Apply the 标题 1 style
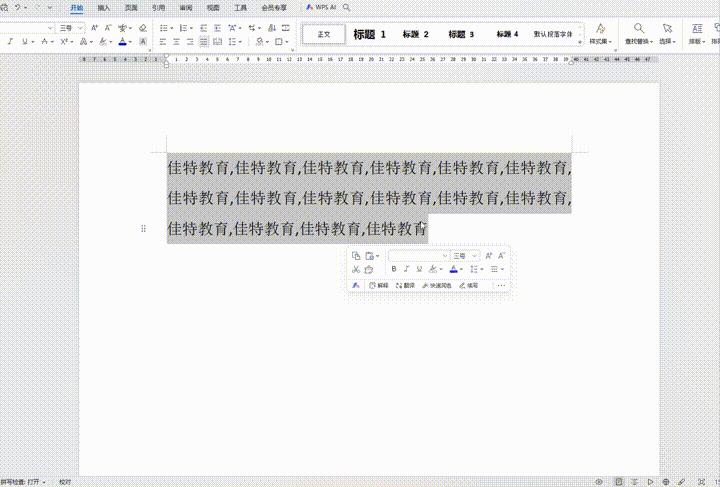Image resolution: width=720 pixels, height=487 pixels. (369, 34)
